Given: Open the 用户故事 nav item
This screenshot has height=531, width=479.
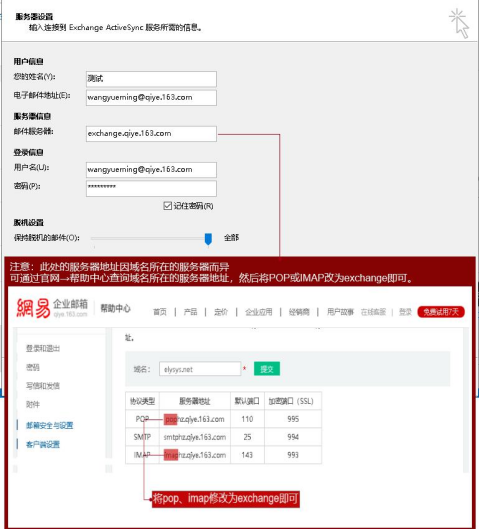Looking at the screenshot, I should (x=340, y=312).
